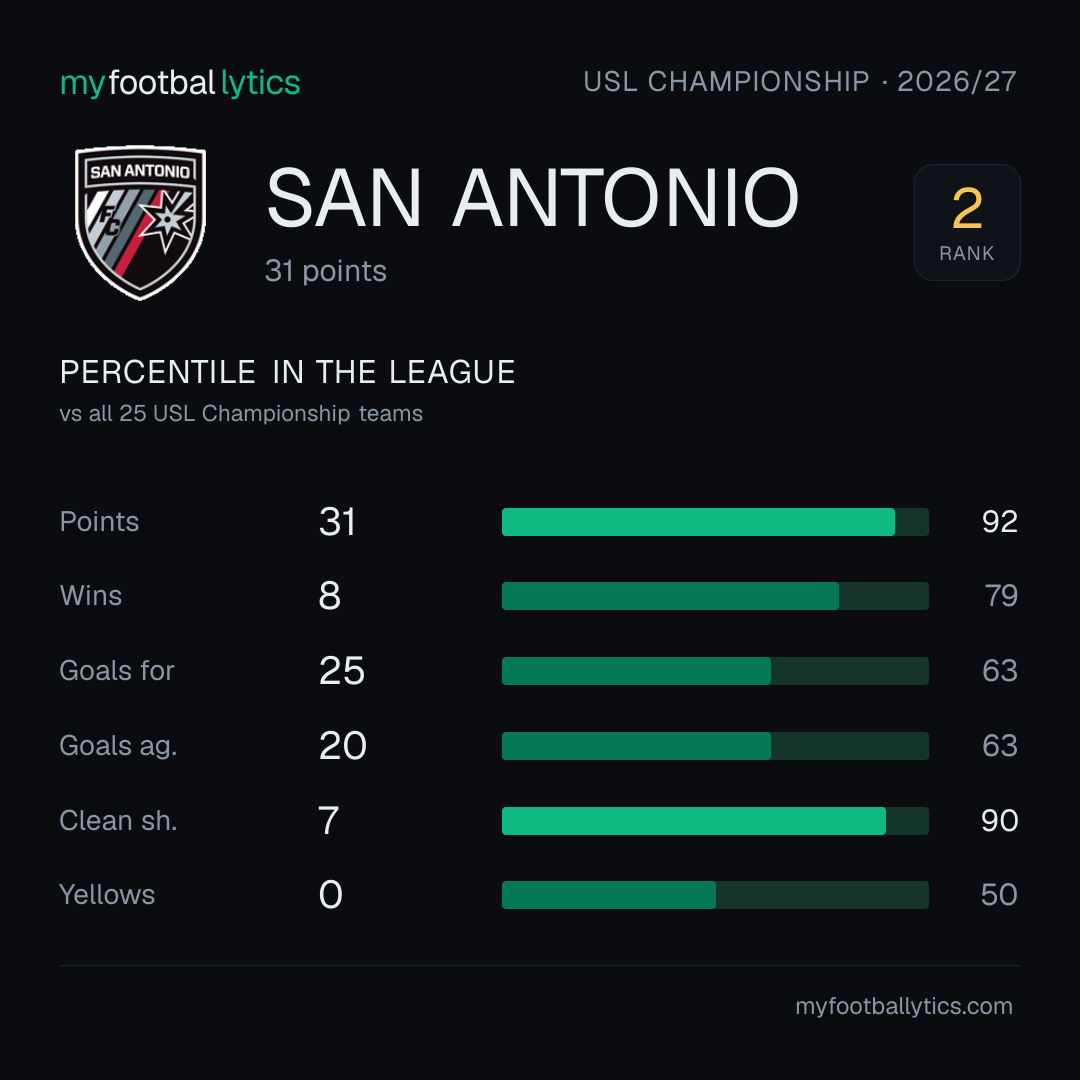Image resolution: width=1080 pixels, height=1080 pixels.
Task: Select the Wins stat label
Action: (91, 596)
